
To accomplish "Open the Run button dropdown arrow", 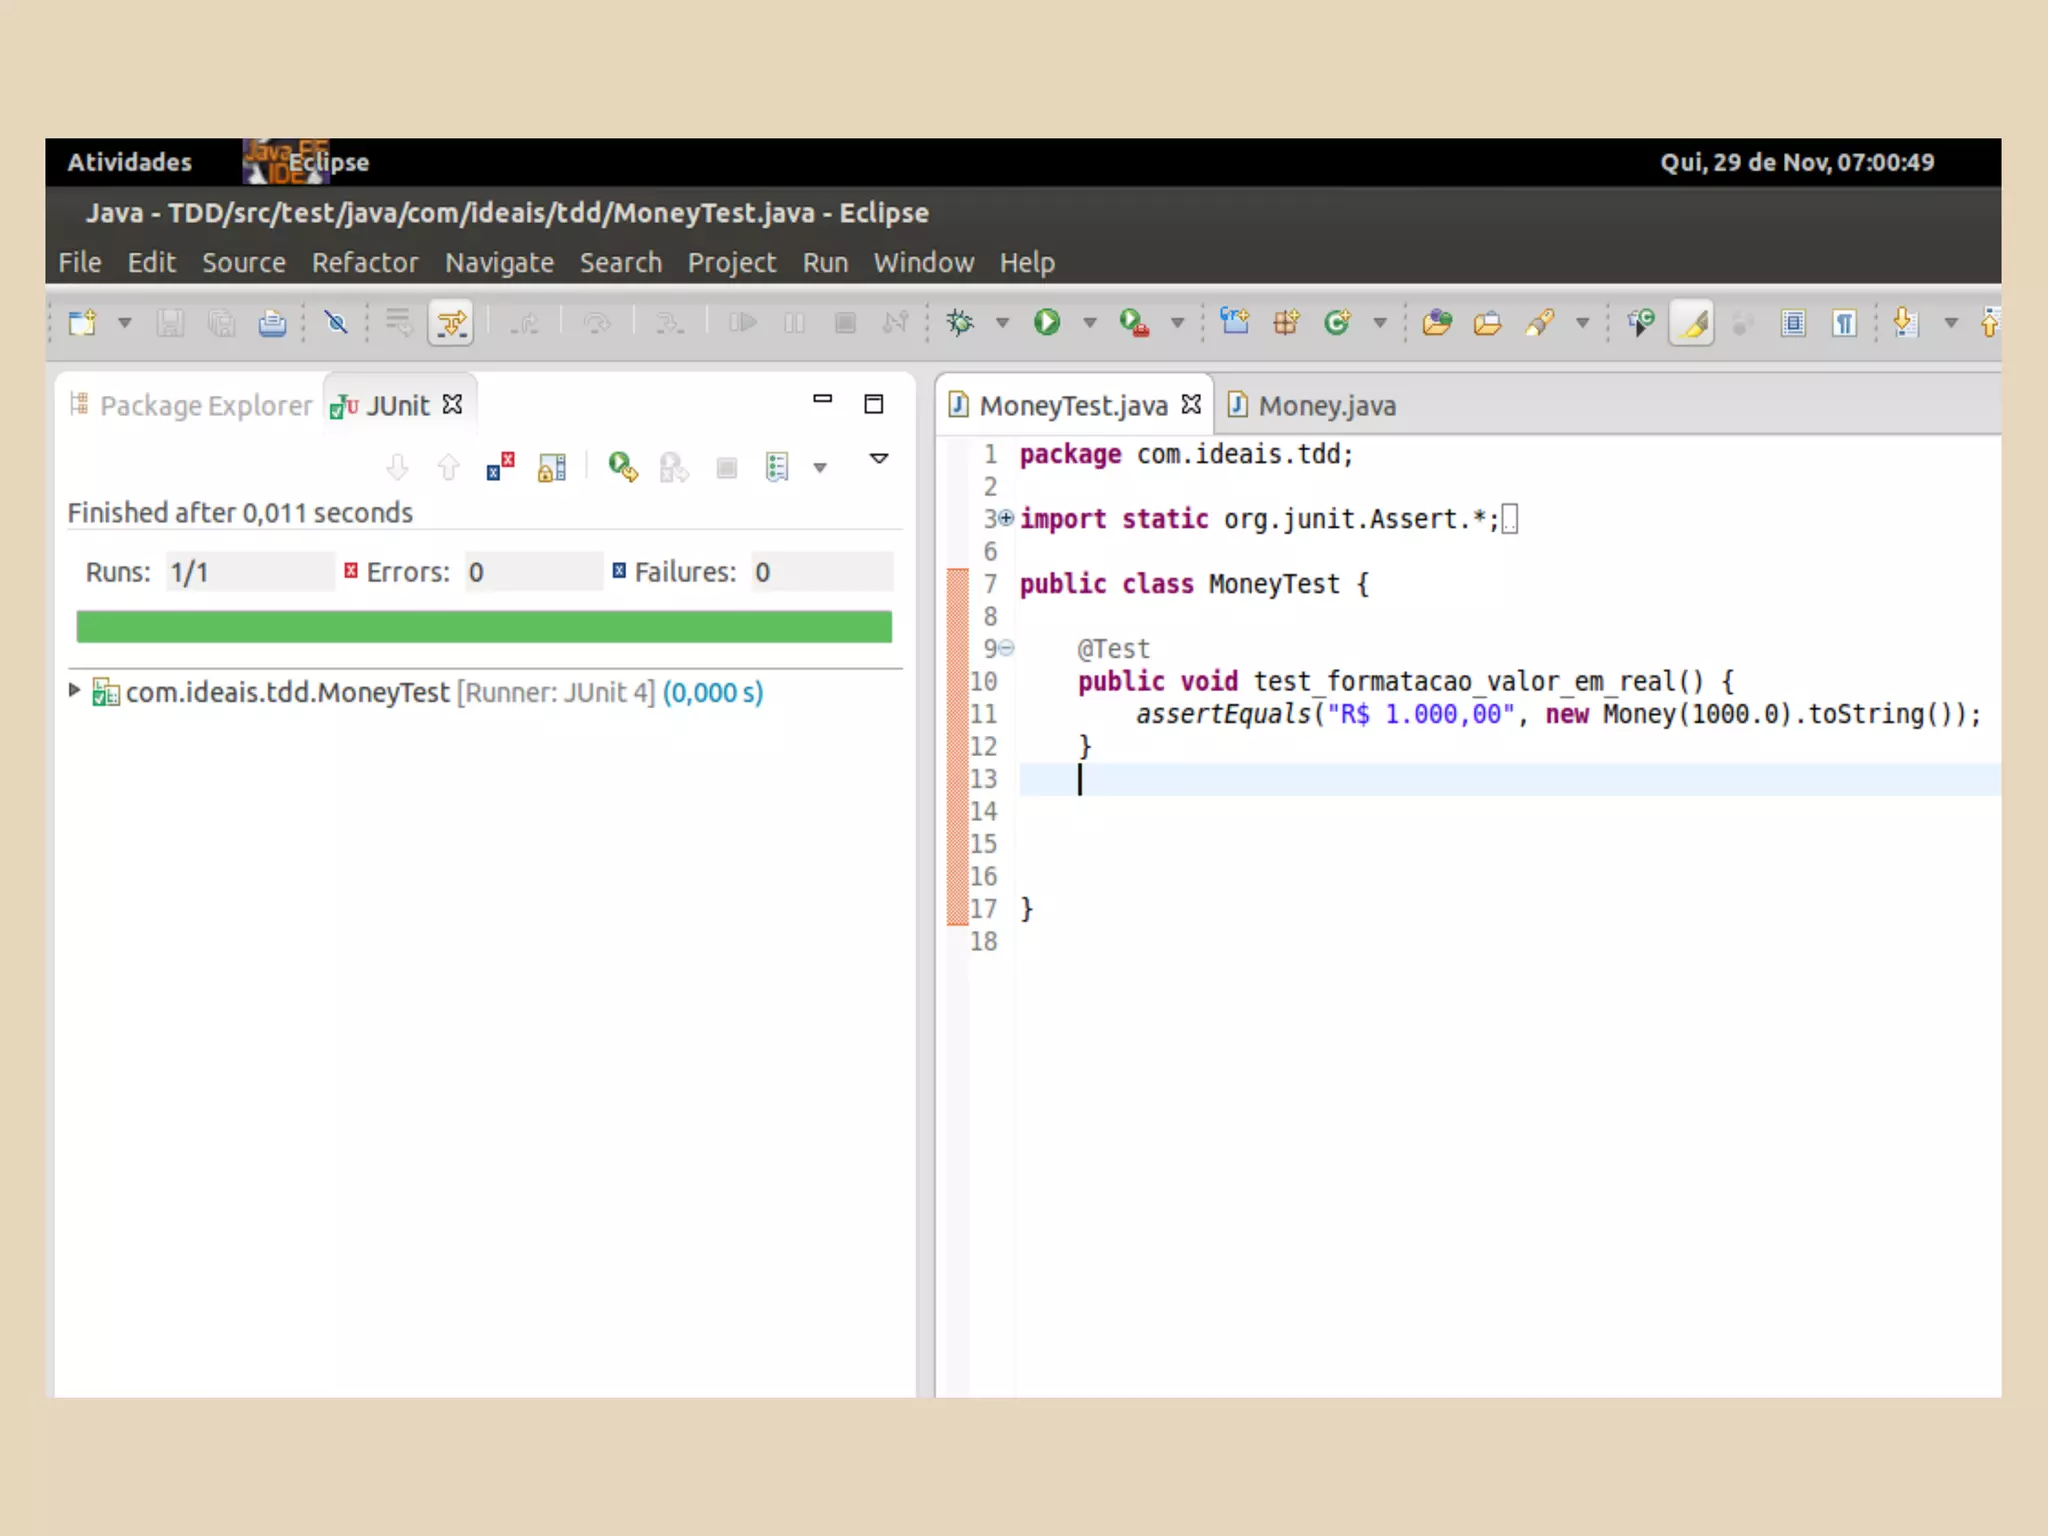I will 1090,323.
